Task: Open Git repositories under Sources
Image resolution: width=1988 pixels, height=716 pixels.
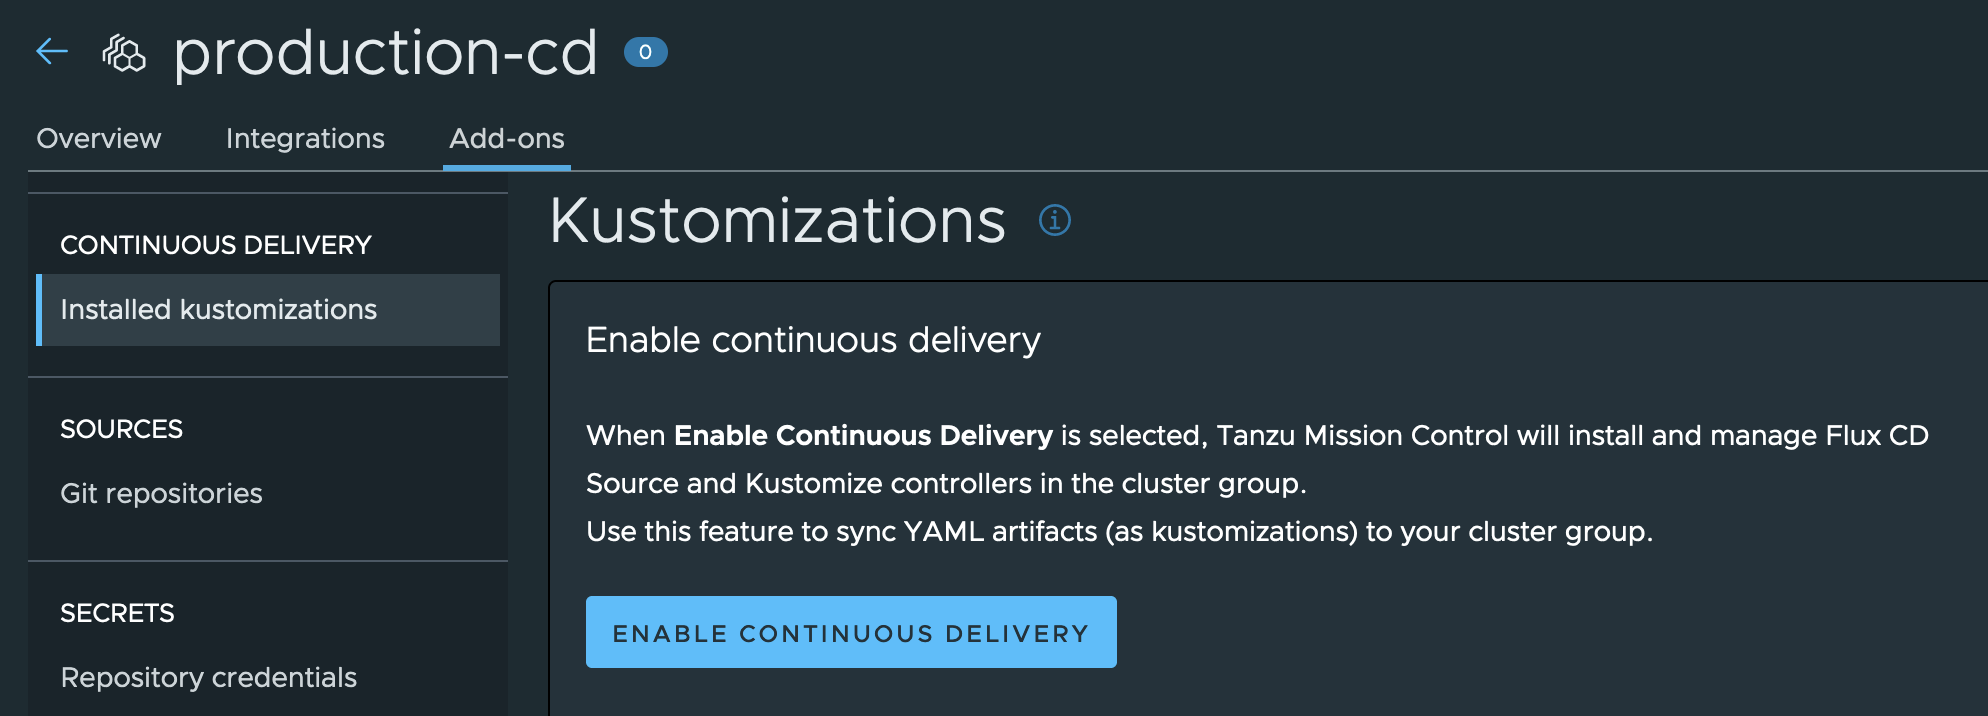Action: [x=162, y=493]
